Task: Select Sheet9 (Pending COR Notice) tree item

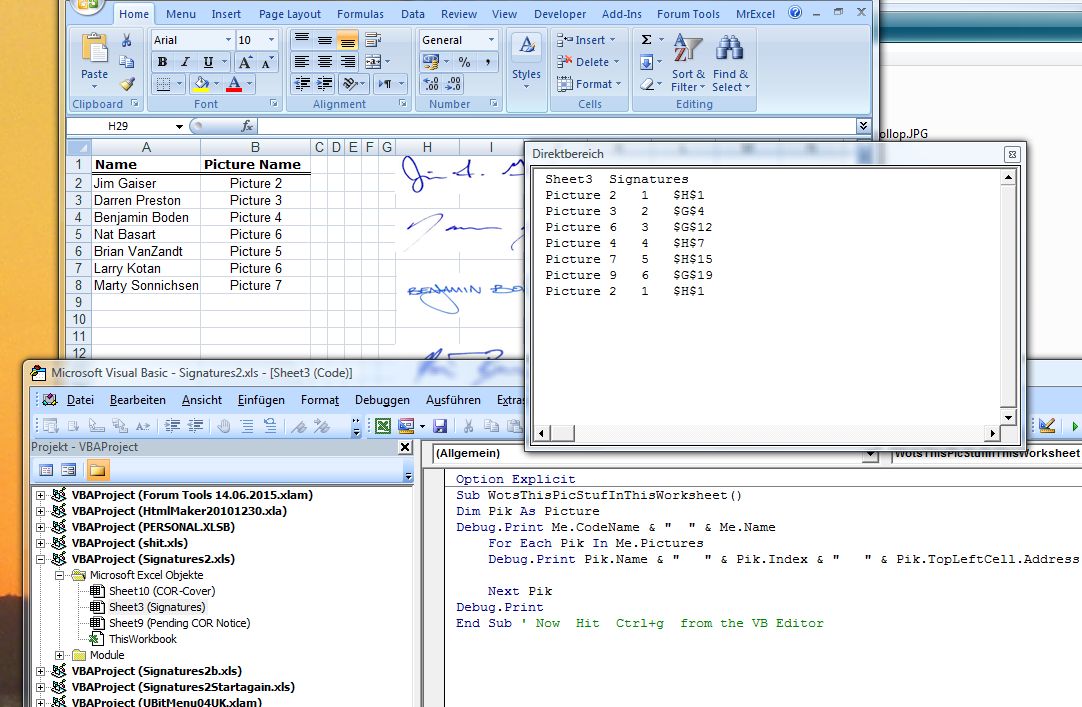Action: point(179,624)
